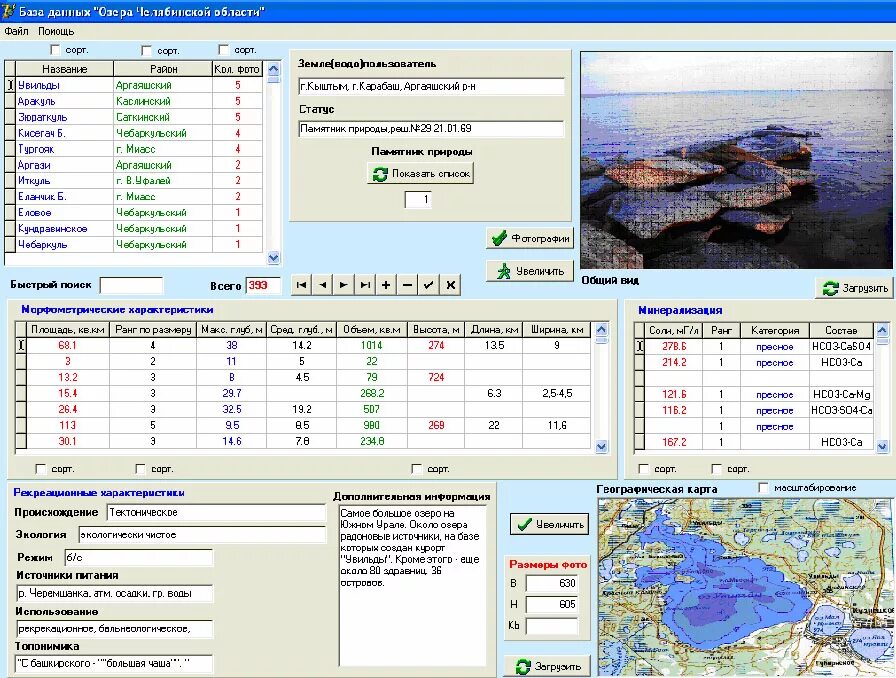The image size is (896, 678).
Task: Click Загрузить button below photo size fields
Action: click(547, 666)
